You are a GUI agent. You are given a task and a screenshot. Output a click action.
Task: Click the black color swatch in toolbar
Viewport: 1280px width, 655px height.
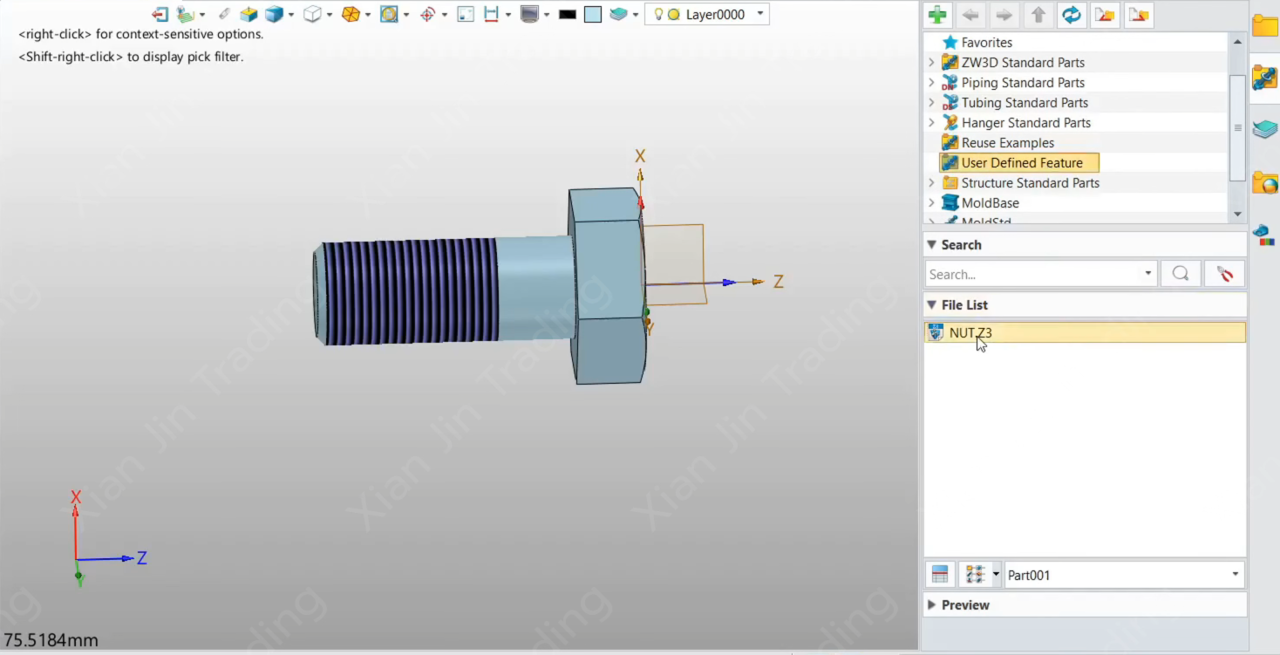pos(567,14)
